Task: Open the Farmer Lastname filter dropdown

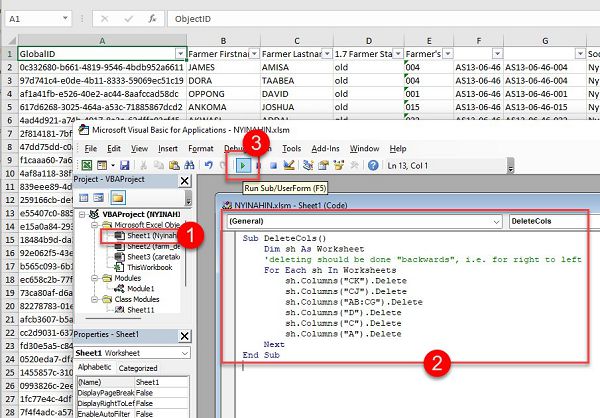Action: pyautogui.click(x=327, y=54)
